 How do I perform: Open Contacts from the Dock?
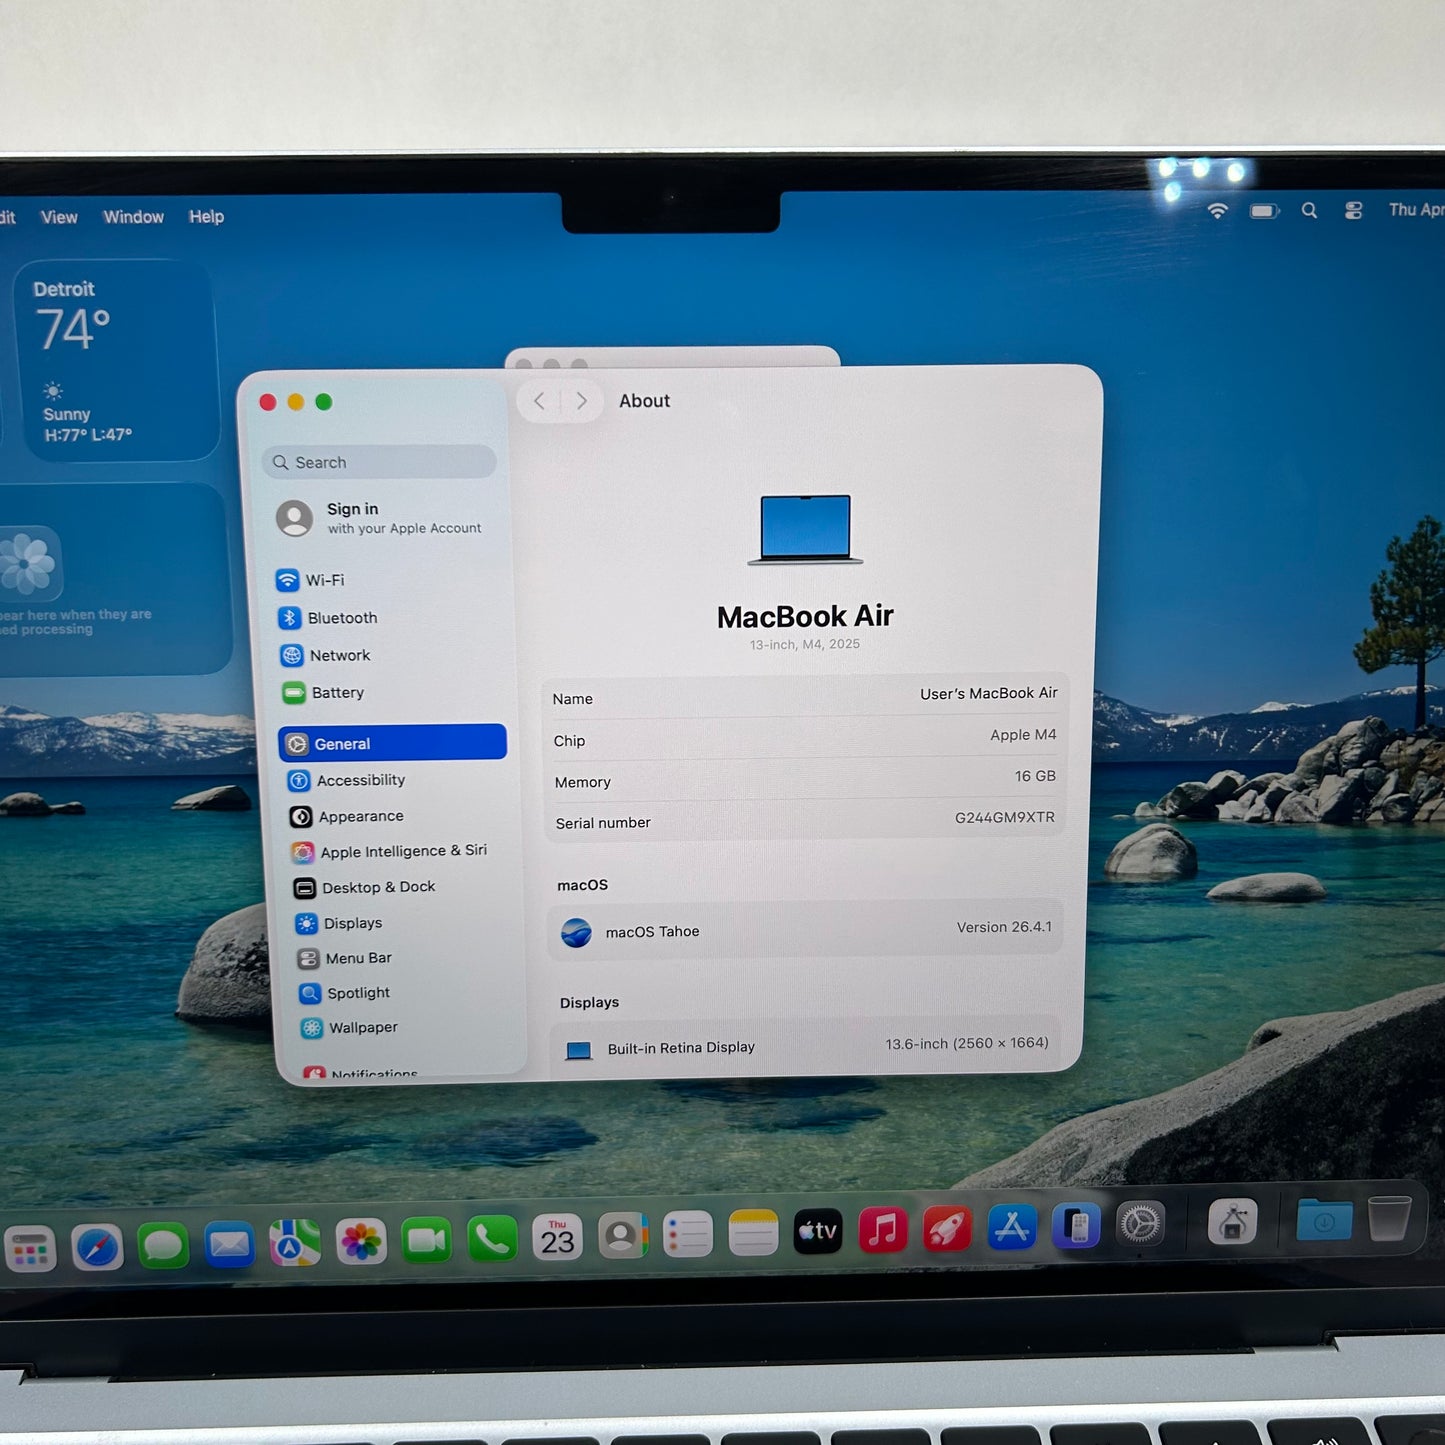point(623,1237)
